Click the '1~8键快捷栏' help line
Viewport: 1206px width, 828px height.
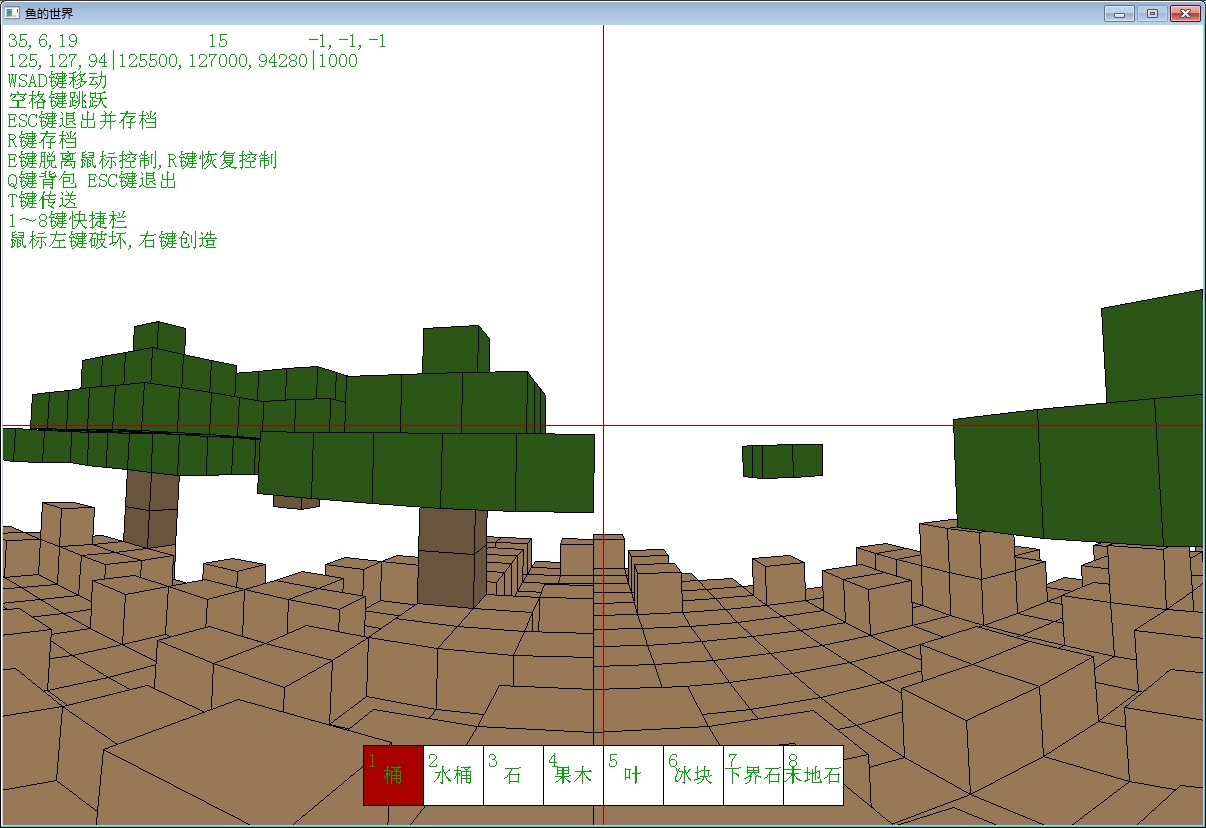tap(67, 221)
